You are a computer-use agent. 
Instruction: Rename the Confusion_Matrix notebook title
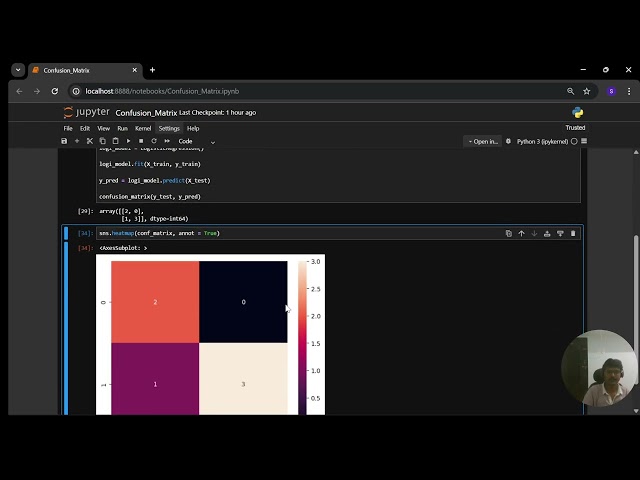(x=146, y=113)
